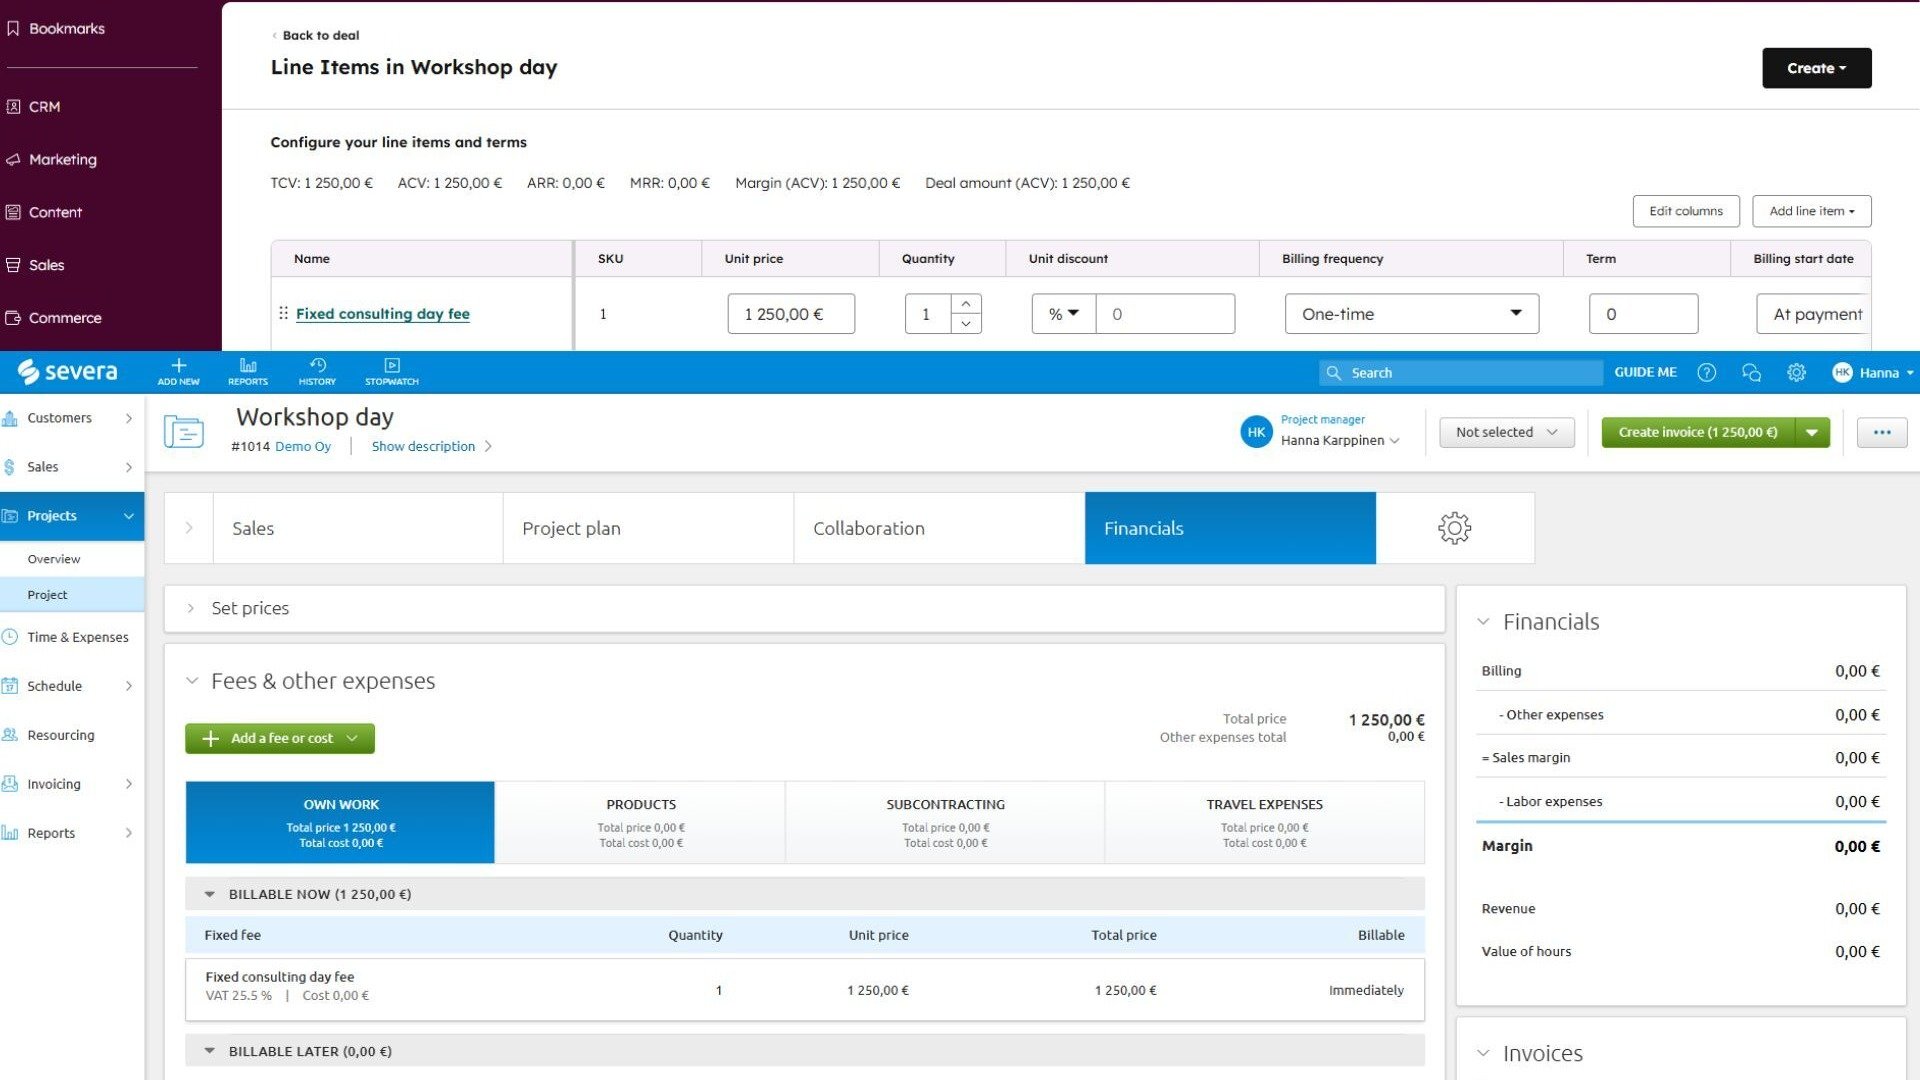Image resolution: width=1920 pixels, height=1080 pixels.
Task: Increase the quantity with the up stepper arrow
Action: click(x=966, y=304)
